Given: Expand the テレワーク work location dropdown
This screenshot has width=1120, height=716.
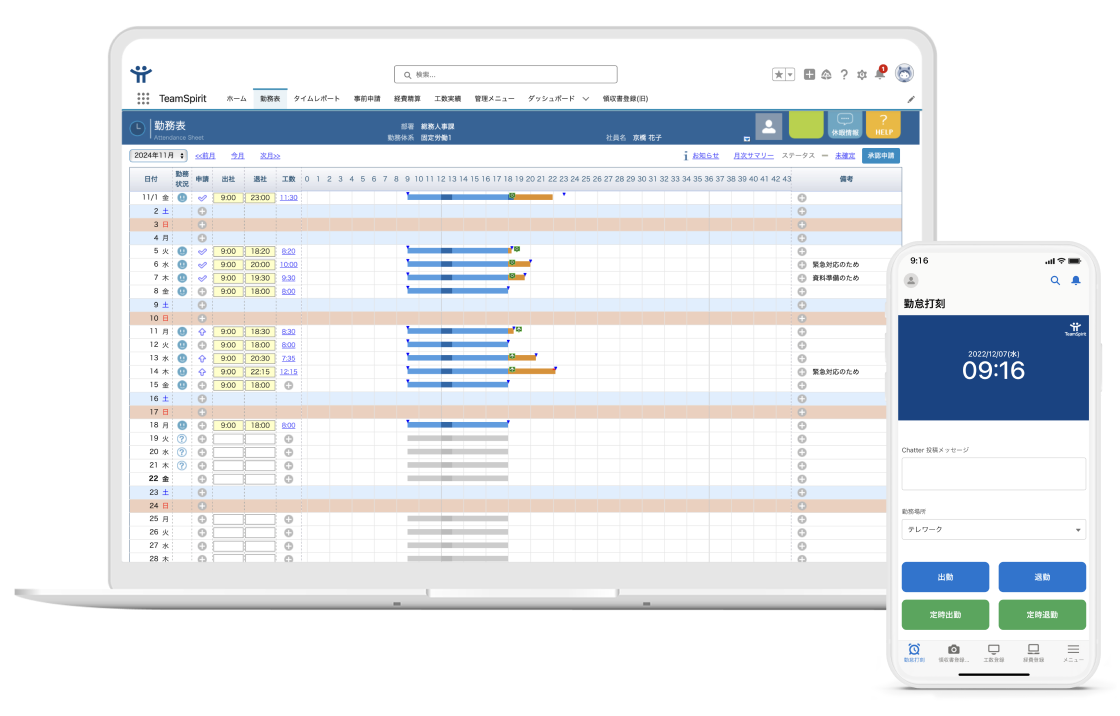Looking at the screenshot, I should pyautogui.click(x=993, y=530).
